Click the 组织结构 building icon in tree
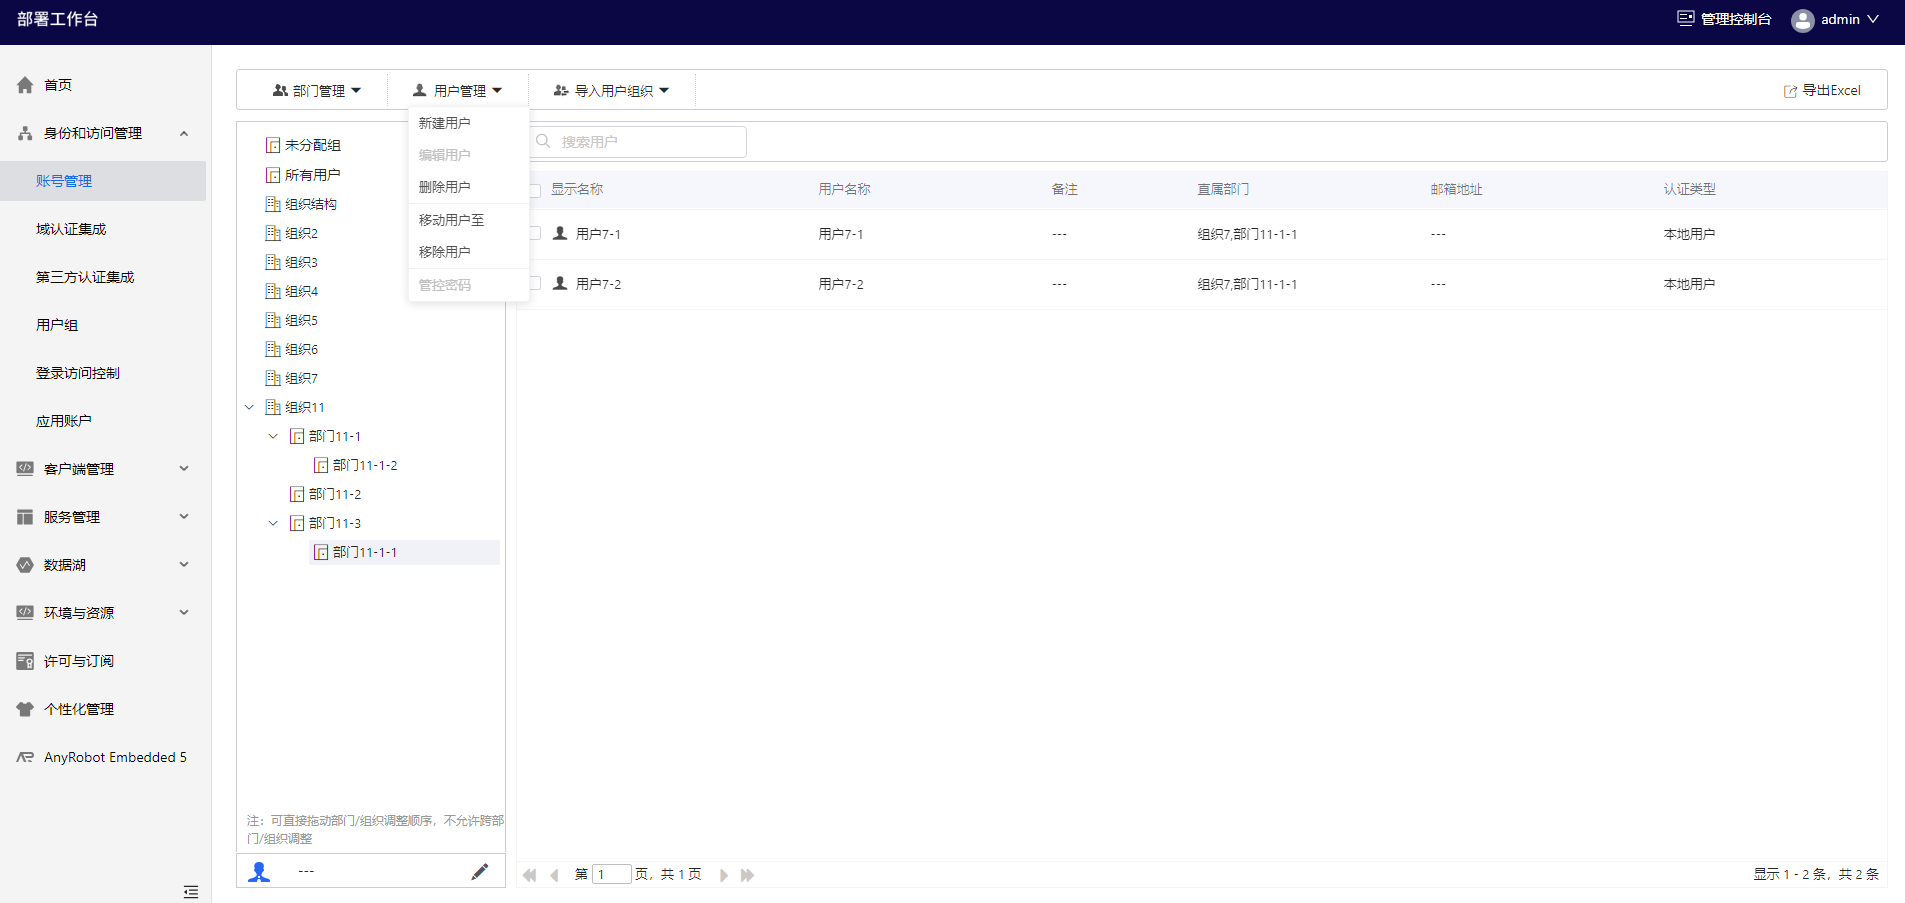 [273, 204]
